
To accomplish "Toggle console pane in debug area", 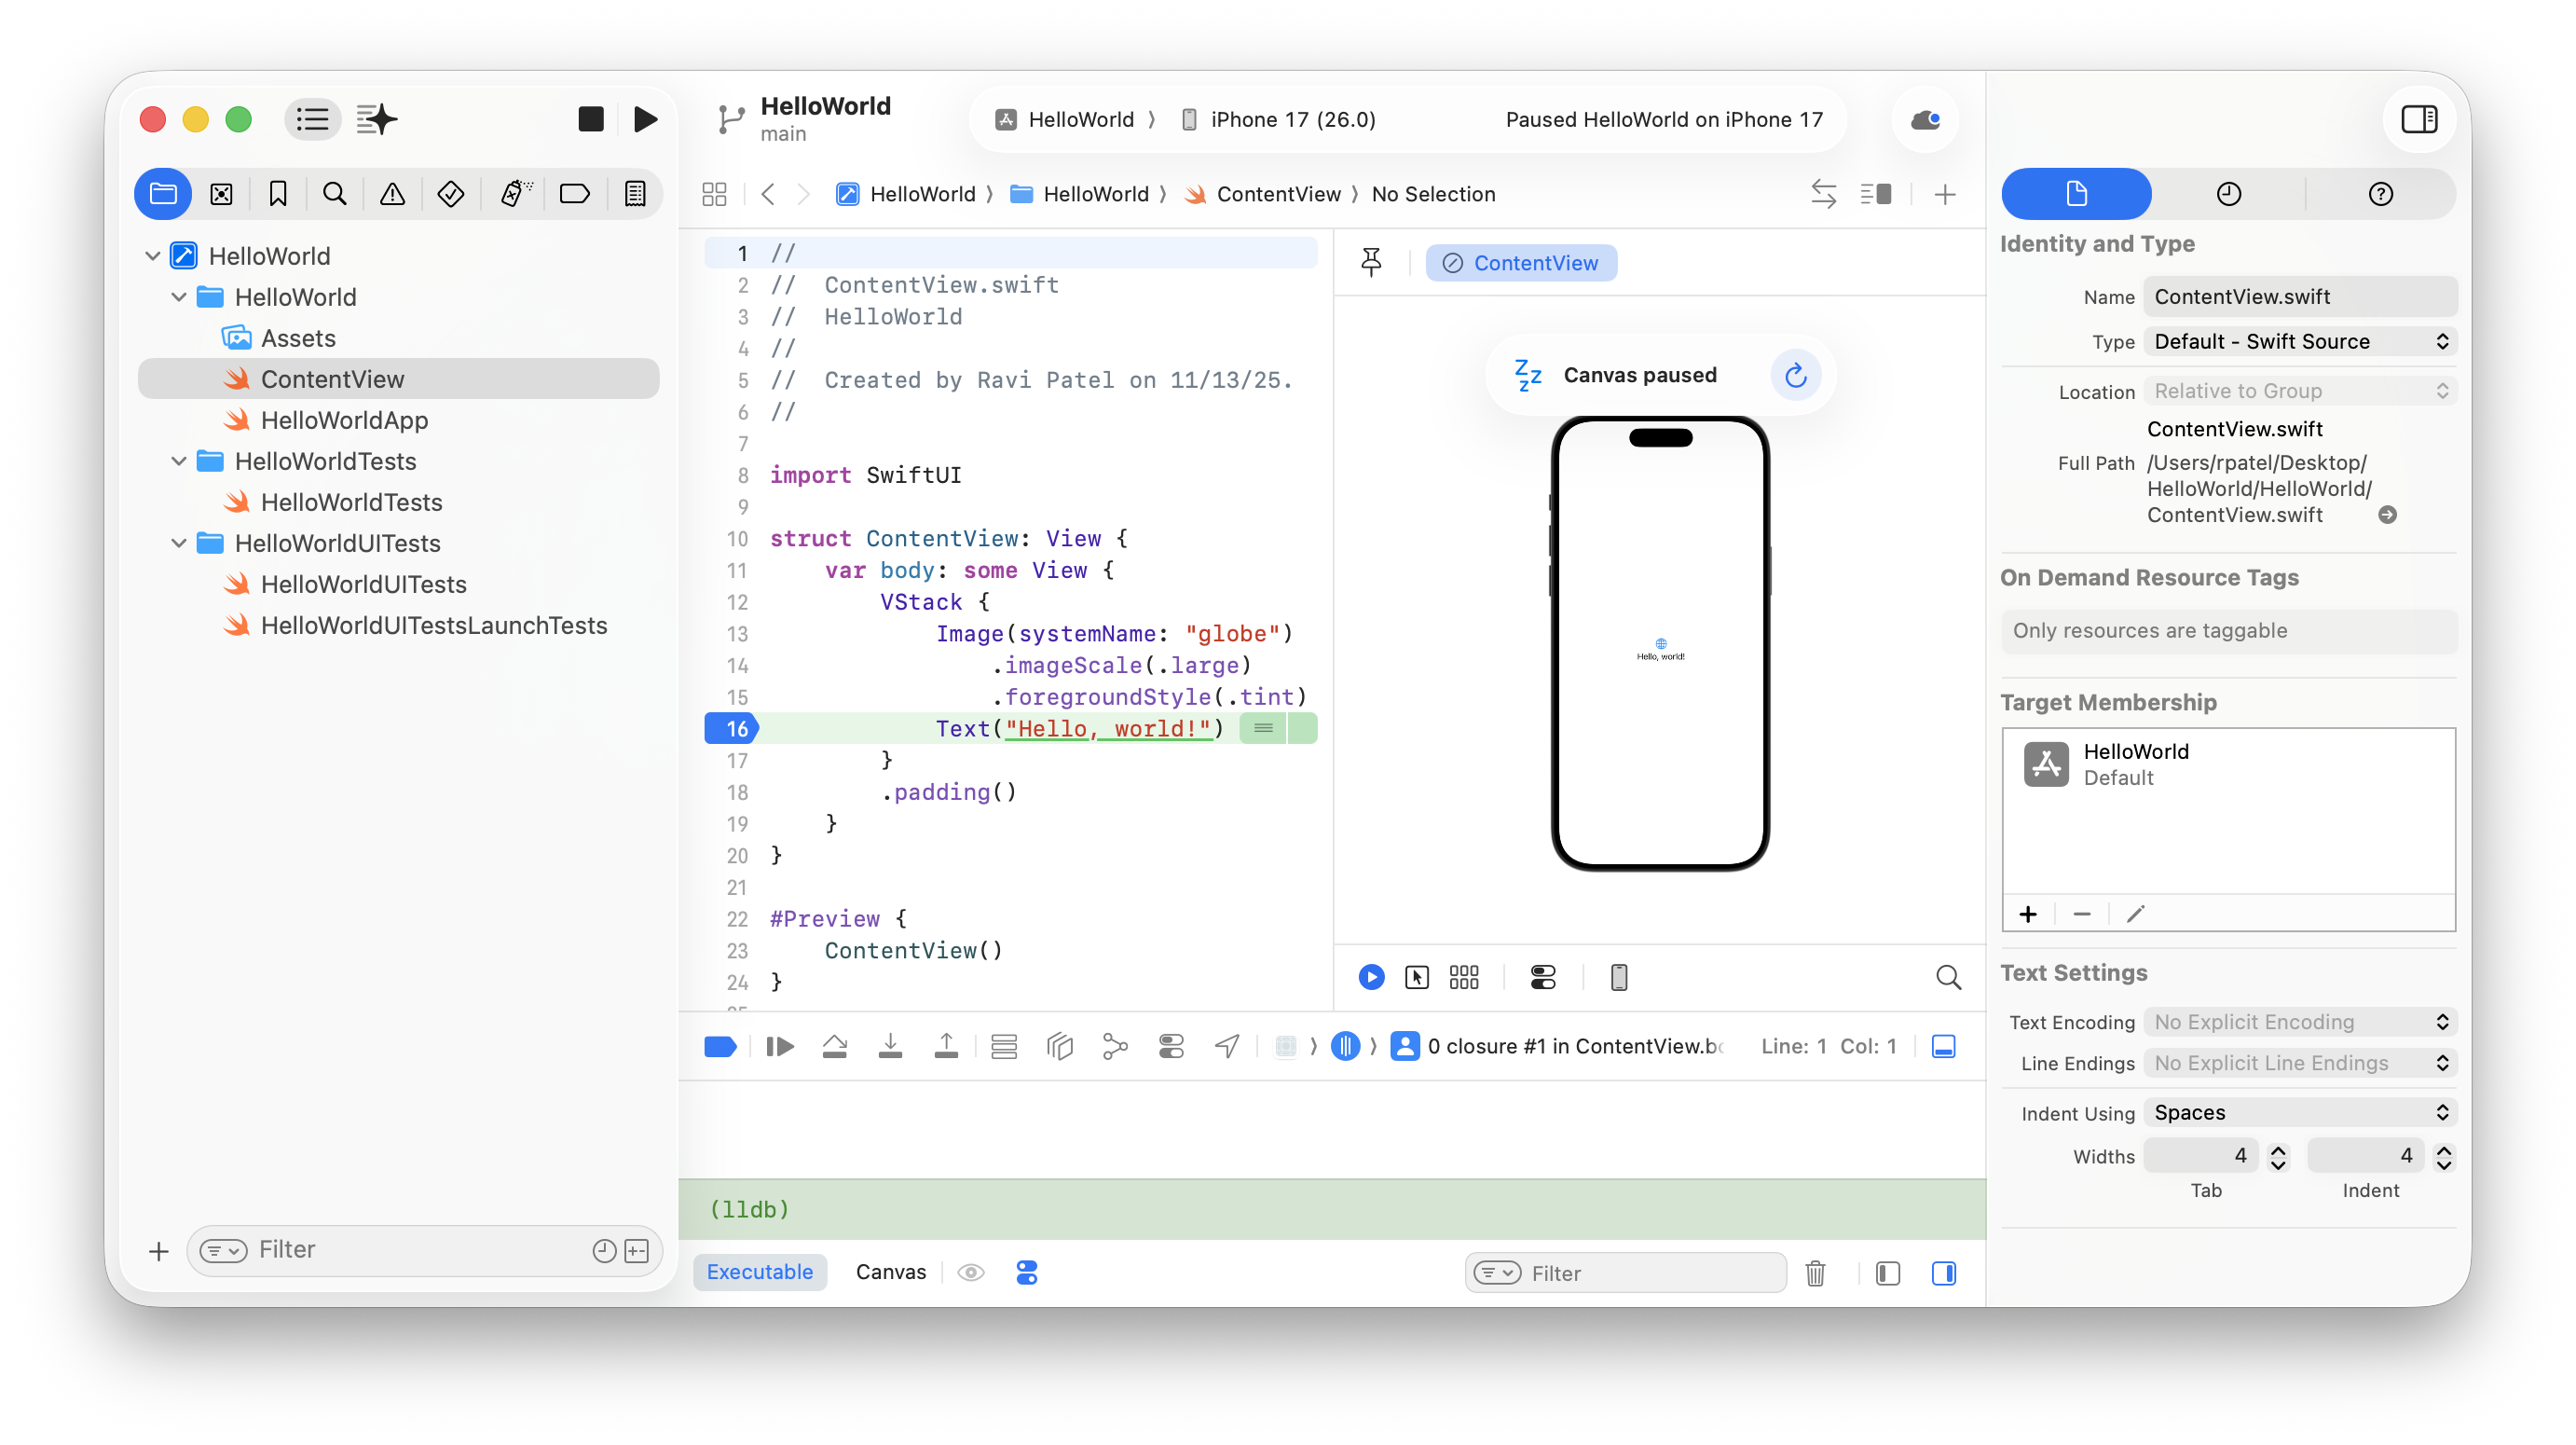I will [x=1943, y=1273].
